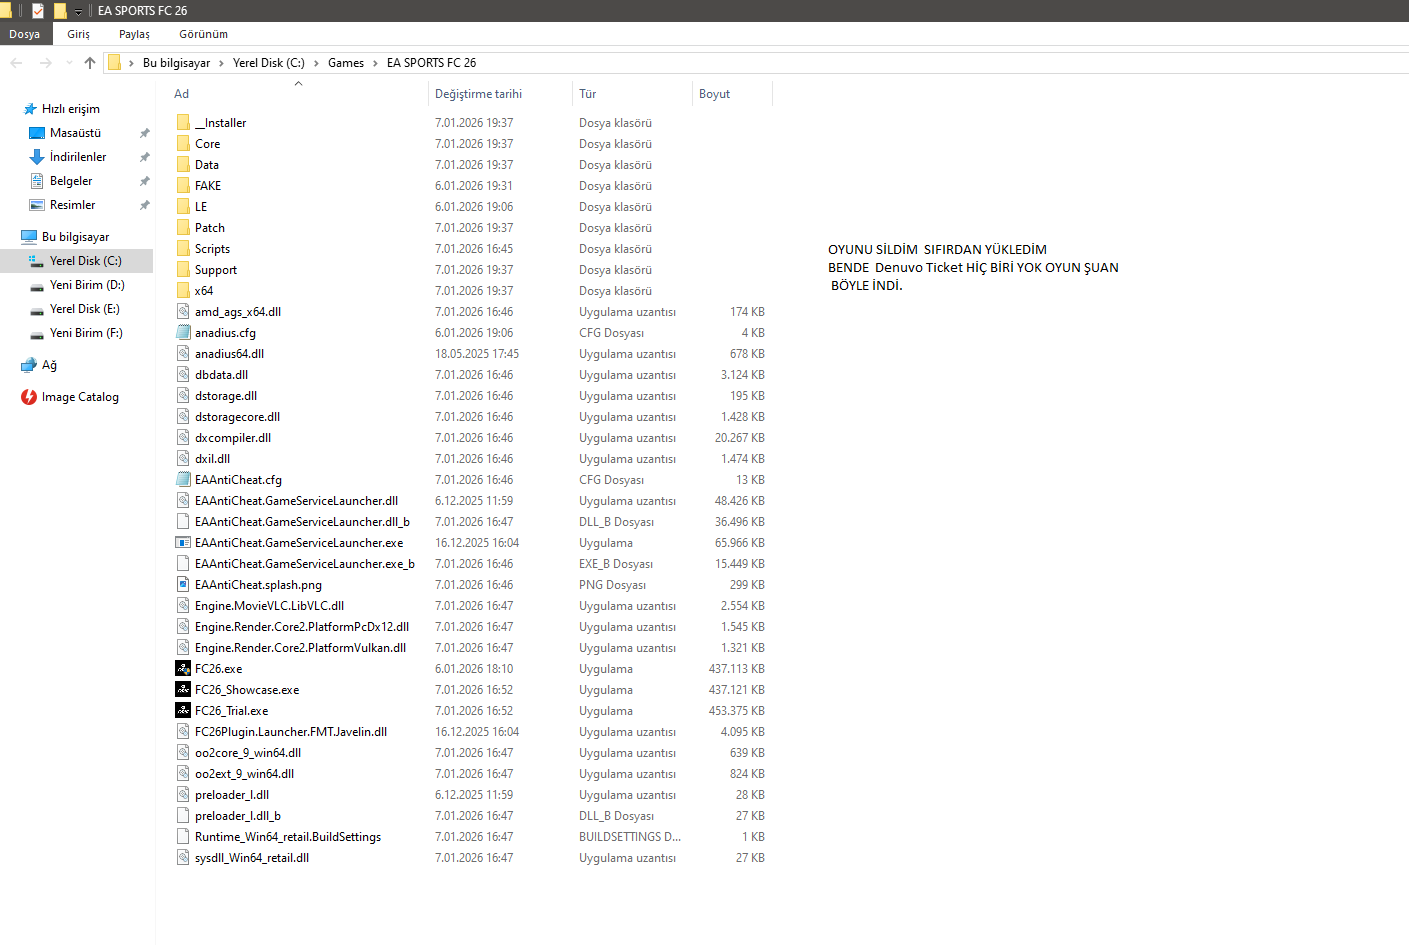Click 'Bu bilgisayar' in address bar

coord(176,63)
